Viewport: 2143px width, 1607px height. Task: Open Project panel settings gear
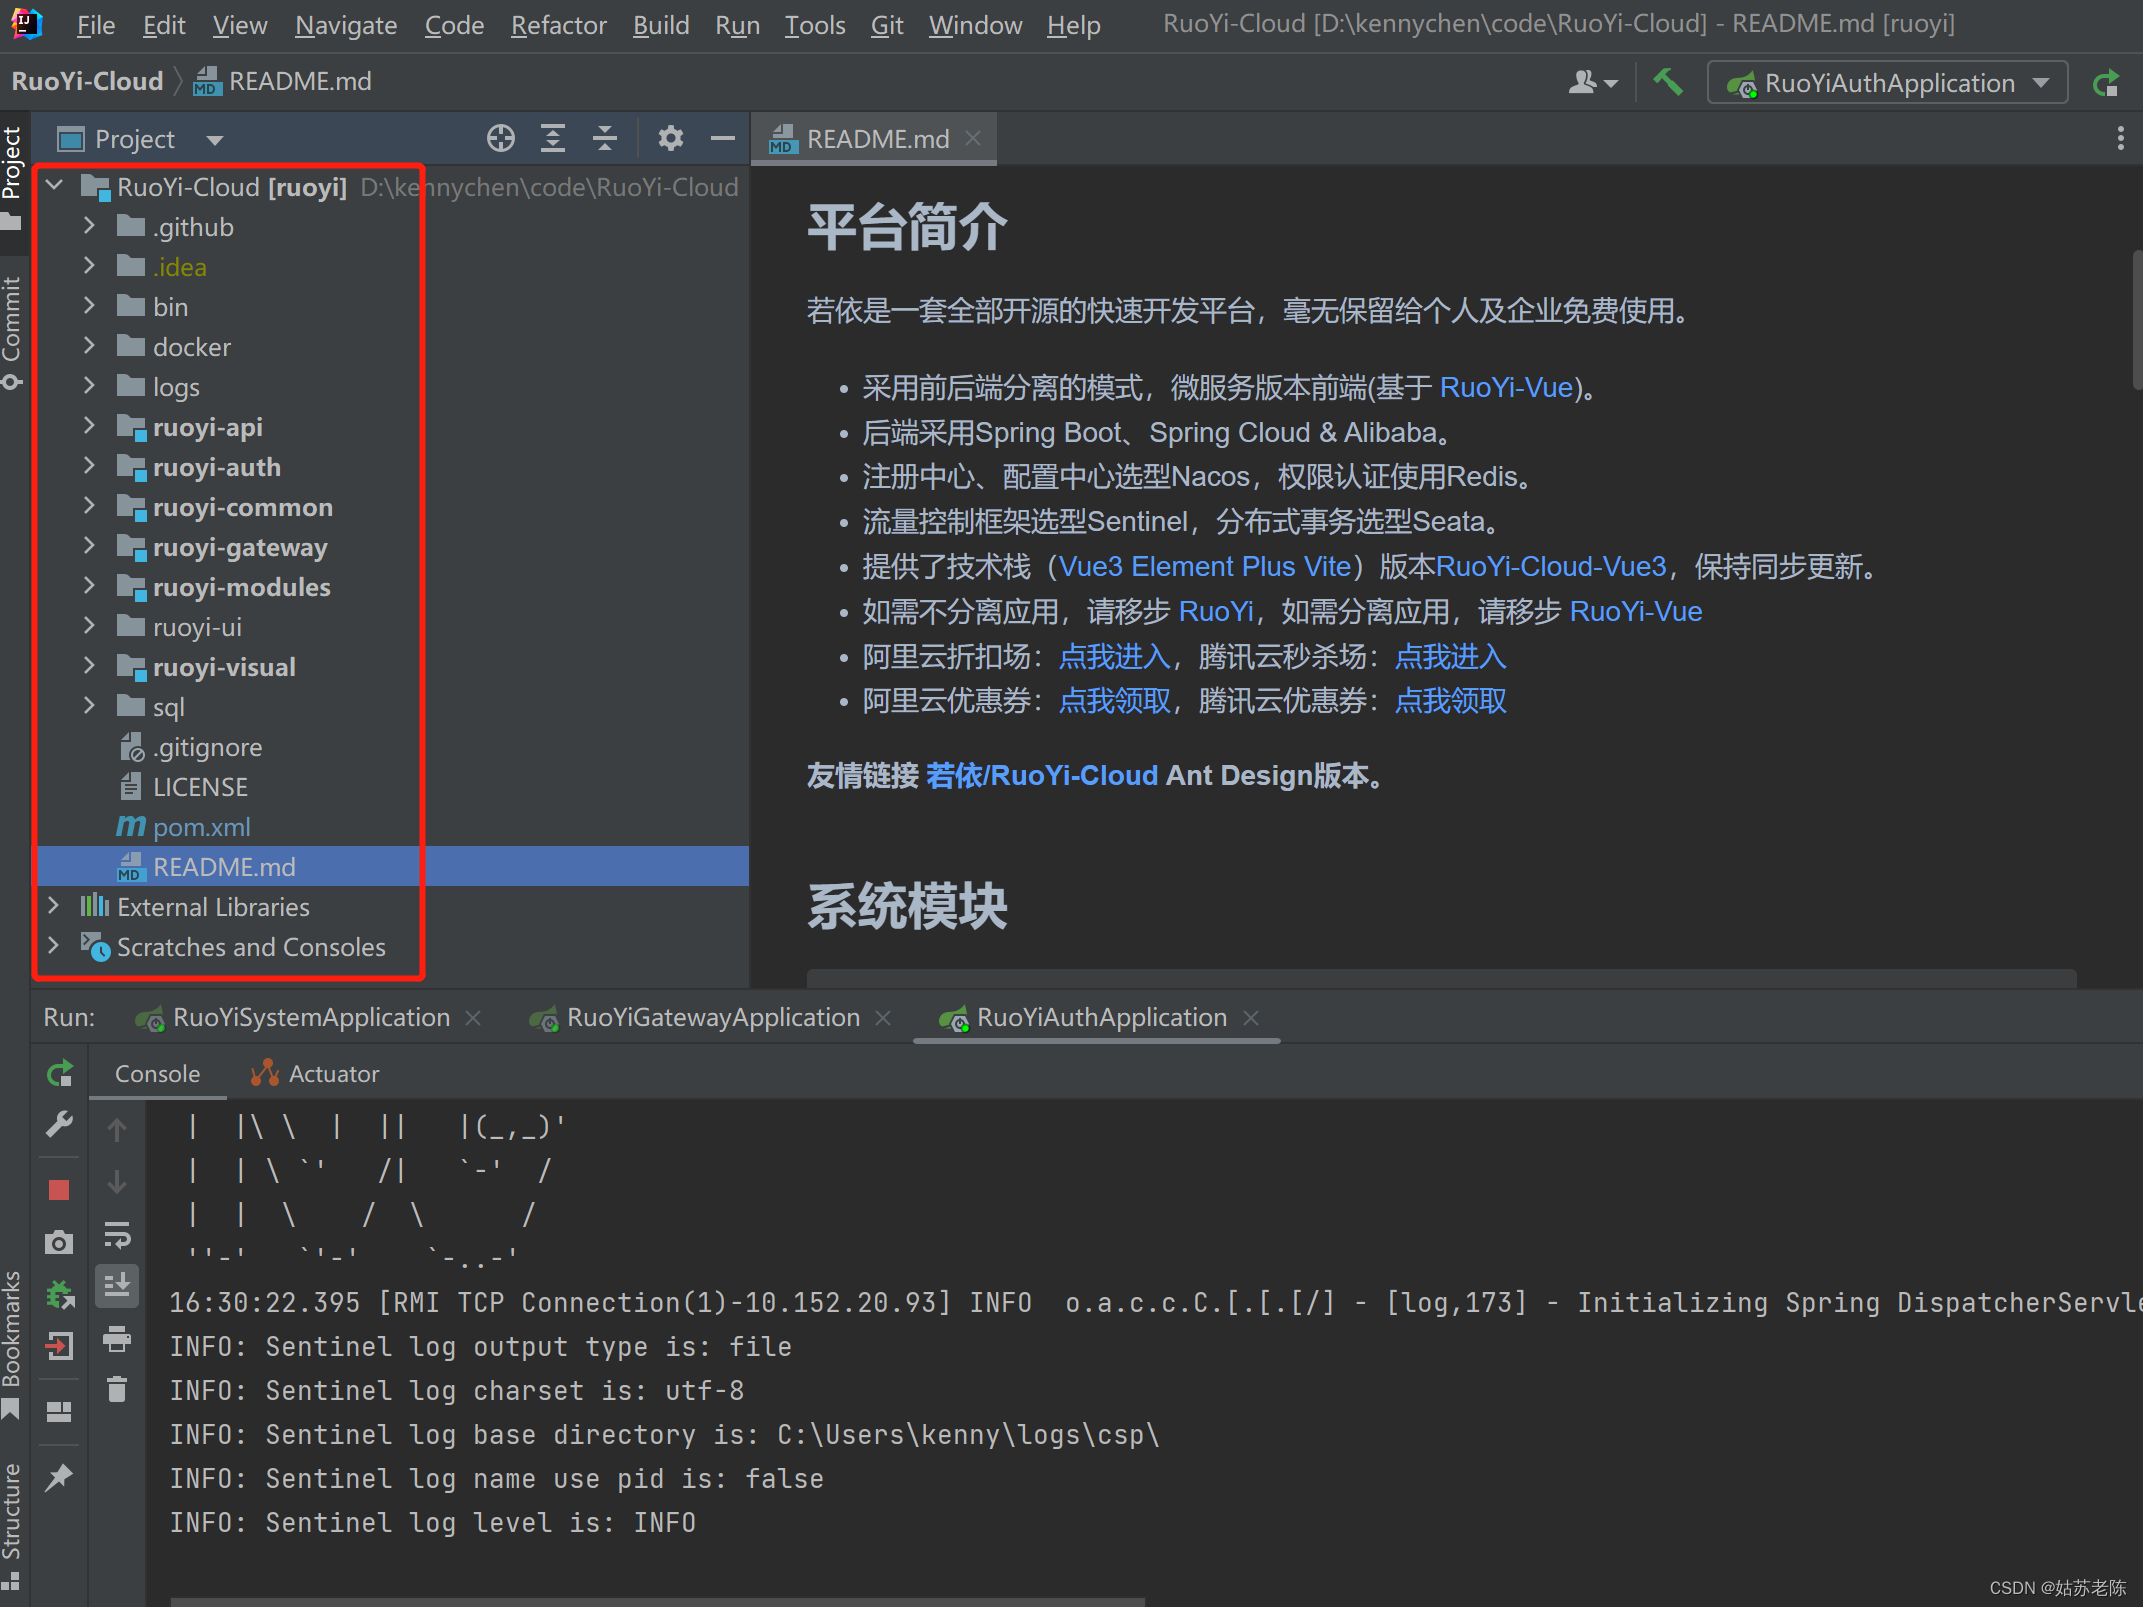(x=670, y=138)
